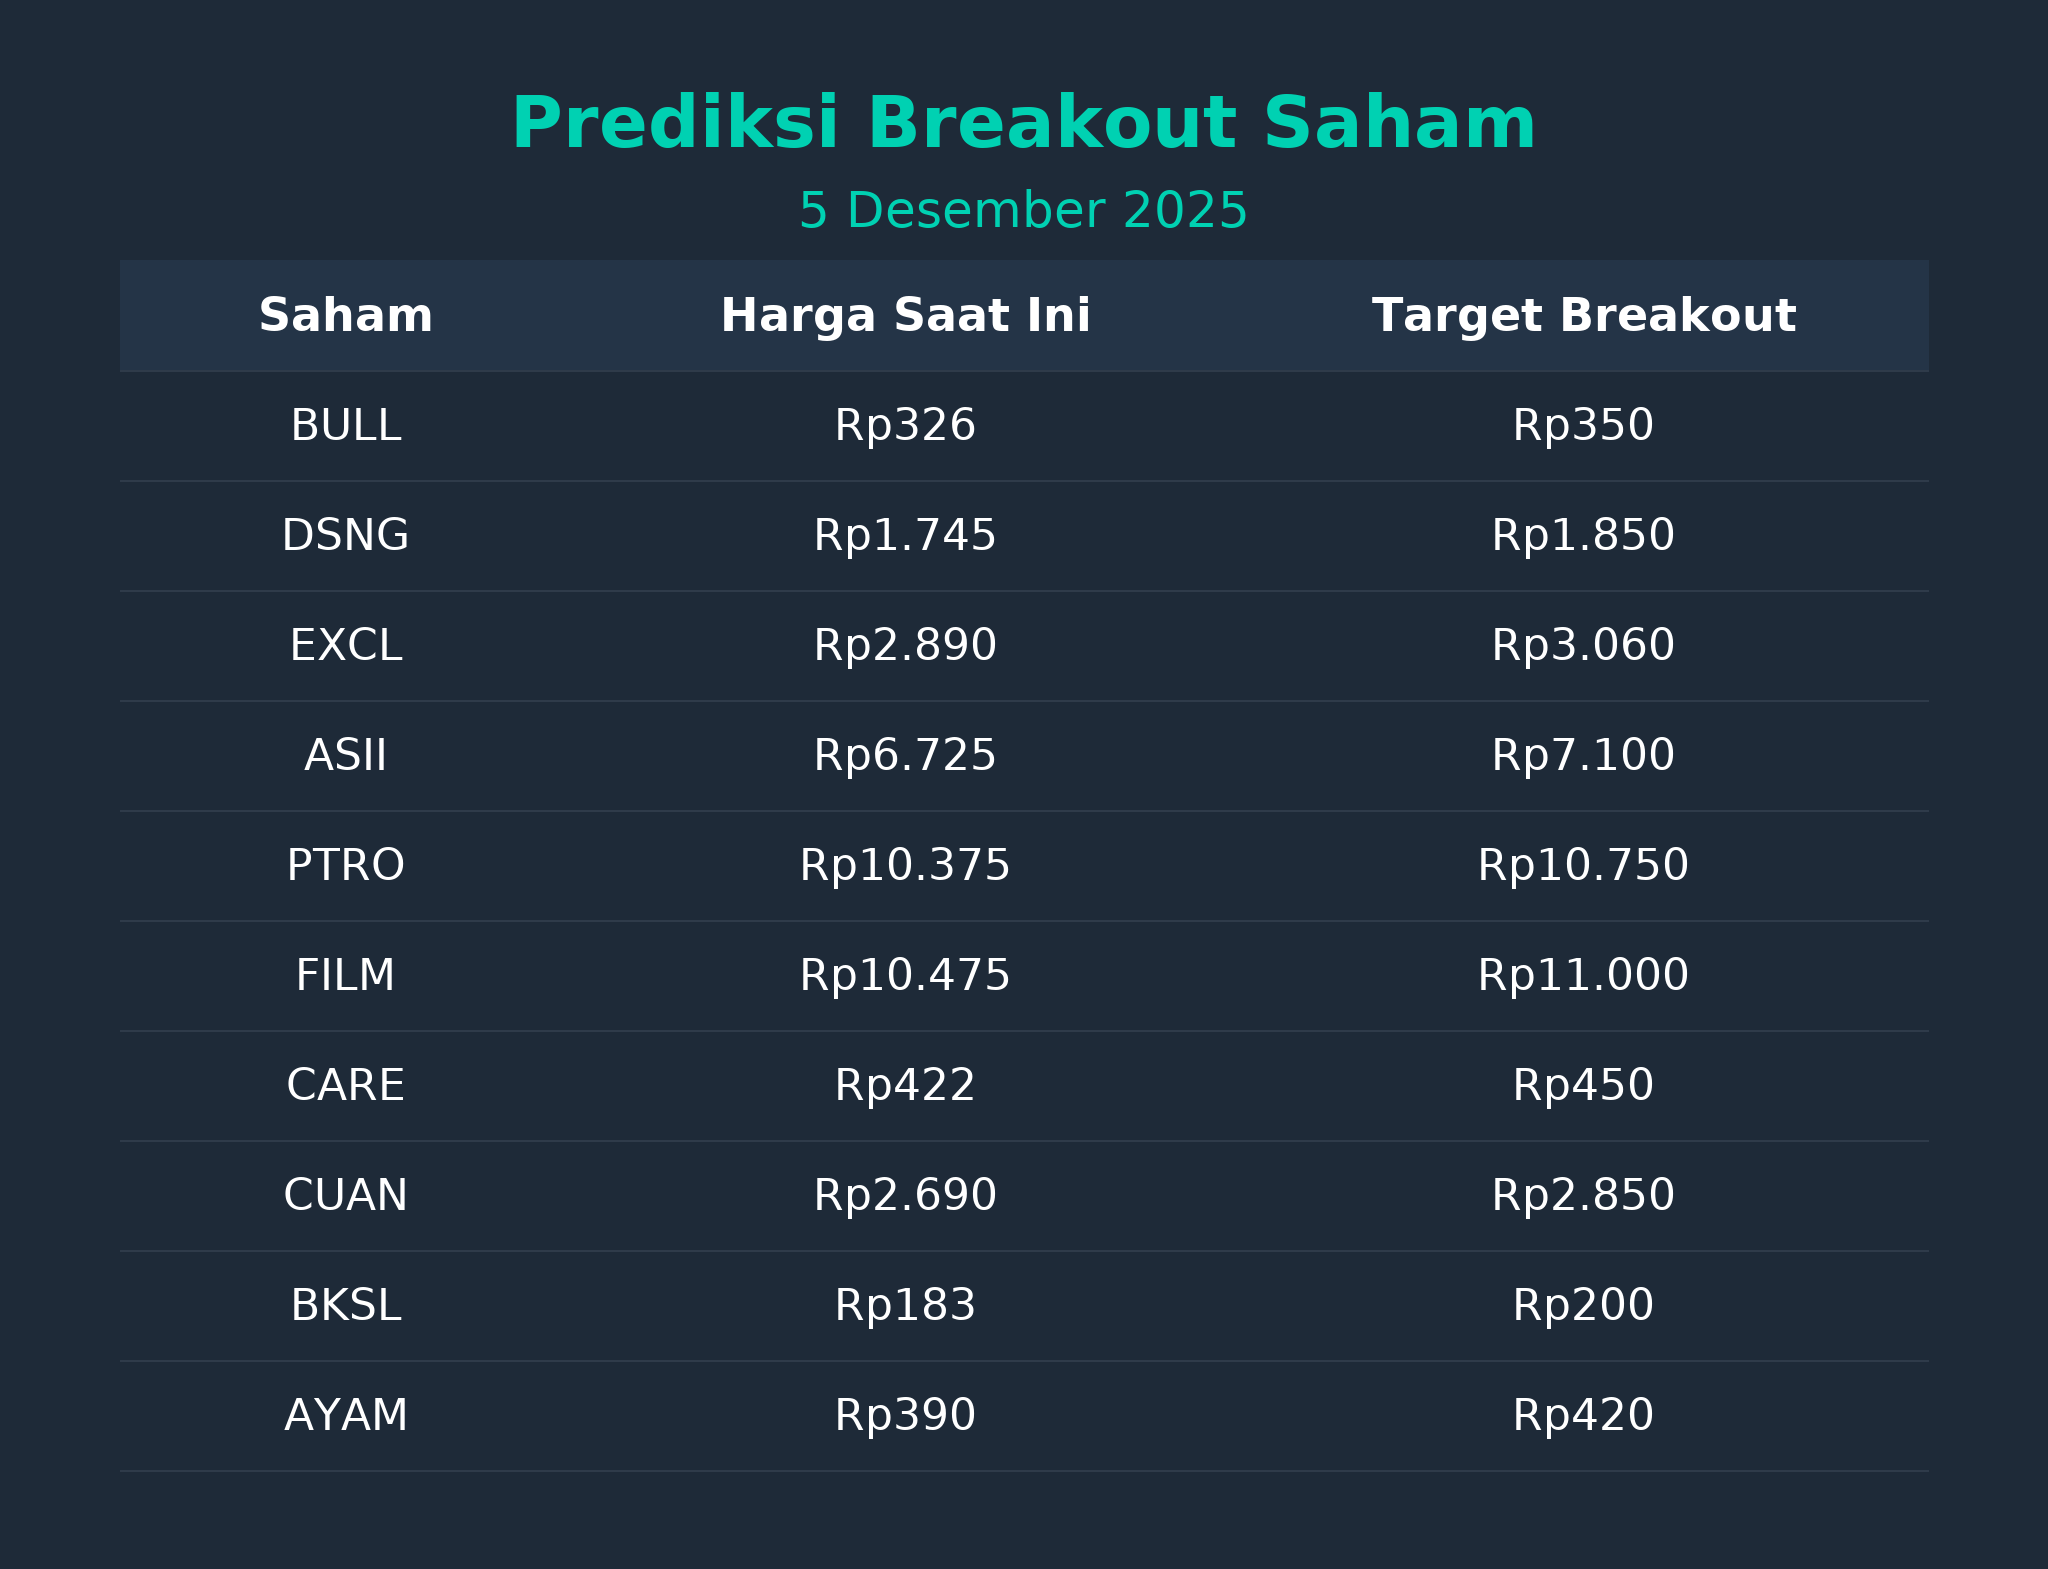Click the BKSL stock ticker

pyautogui.click(x=345, y=1306)
